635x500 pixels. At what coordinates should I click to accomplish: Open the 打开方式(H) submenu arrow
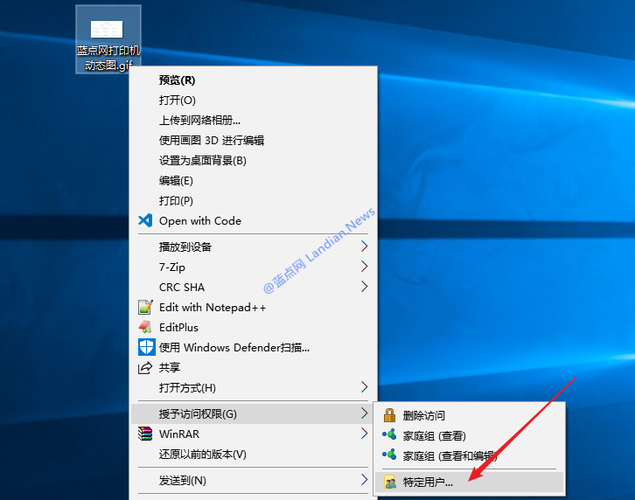364,387
